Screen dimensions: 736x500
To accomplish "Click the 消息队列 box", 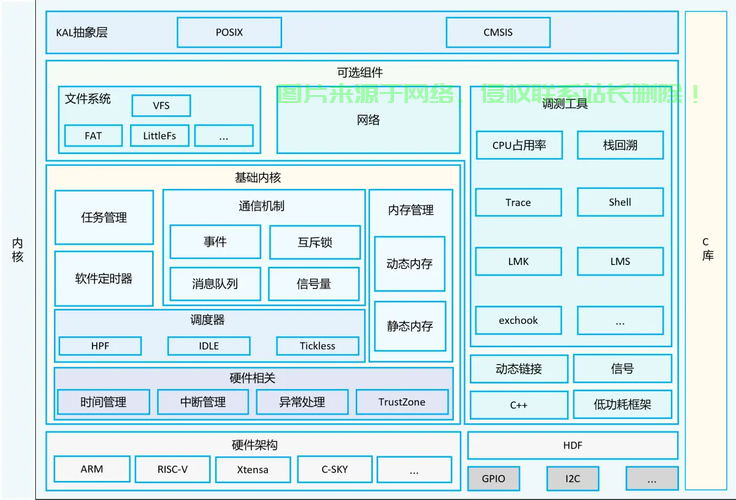I will [x=215, y=284].
